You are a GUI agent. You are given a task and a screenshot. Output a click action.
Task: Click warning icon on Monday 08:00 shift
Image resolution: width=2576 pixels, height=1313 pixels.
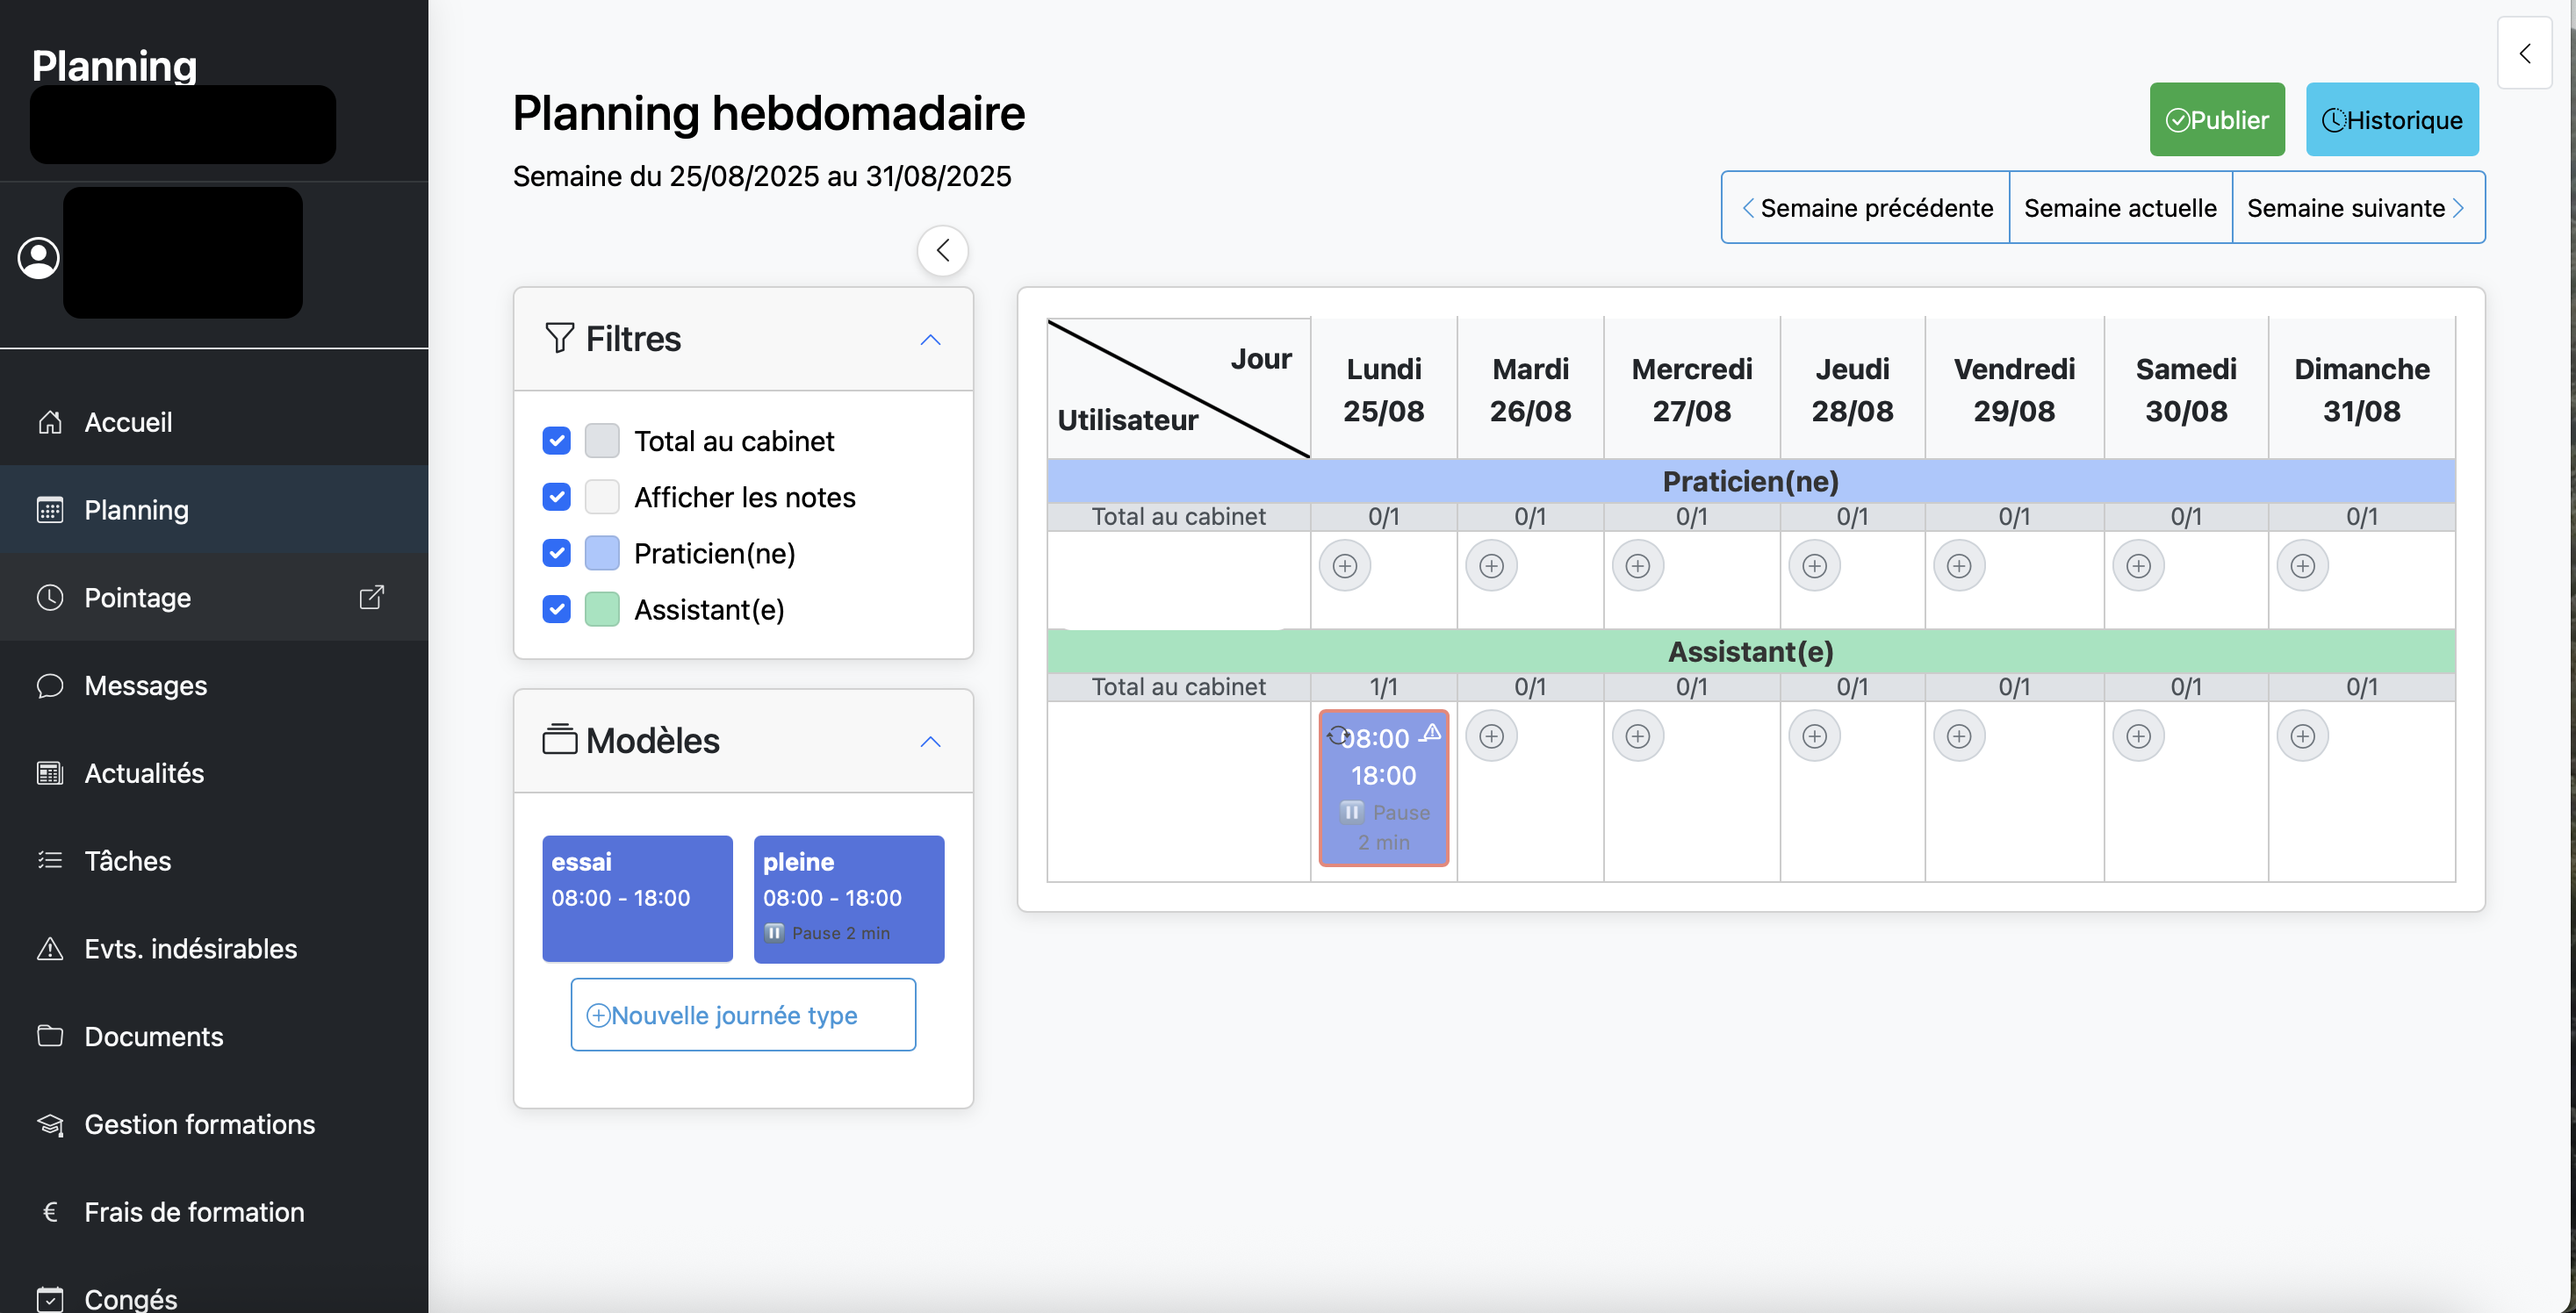coord(1432,732)
